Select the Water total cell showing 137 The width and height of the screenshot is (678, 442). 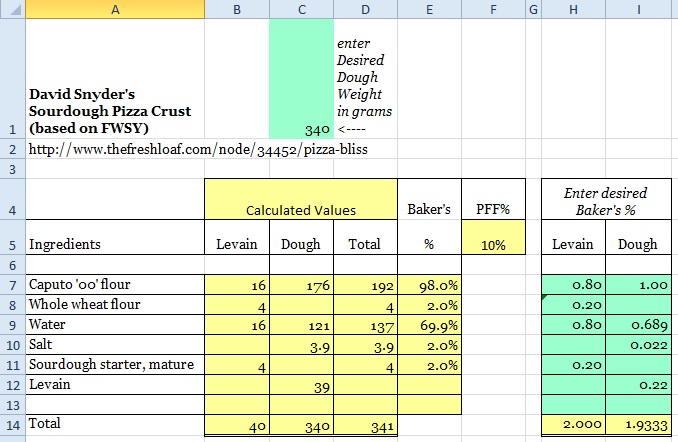pos(366,325)
